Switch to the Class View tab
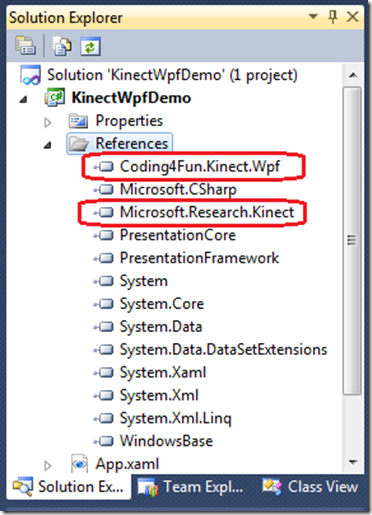372x515 pixels. [310, 487]
